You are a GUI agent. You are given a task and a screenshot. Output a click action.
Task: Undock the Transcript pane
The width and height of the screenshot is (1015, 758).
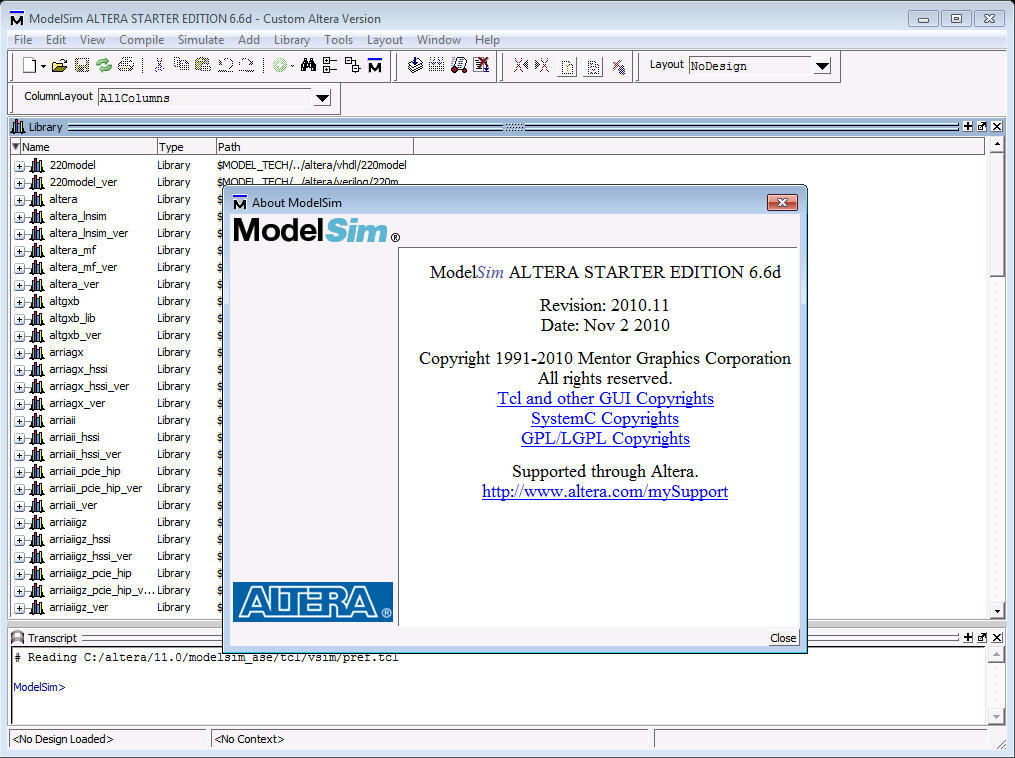(982, 637)
